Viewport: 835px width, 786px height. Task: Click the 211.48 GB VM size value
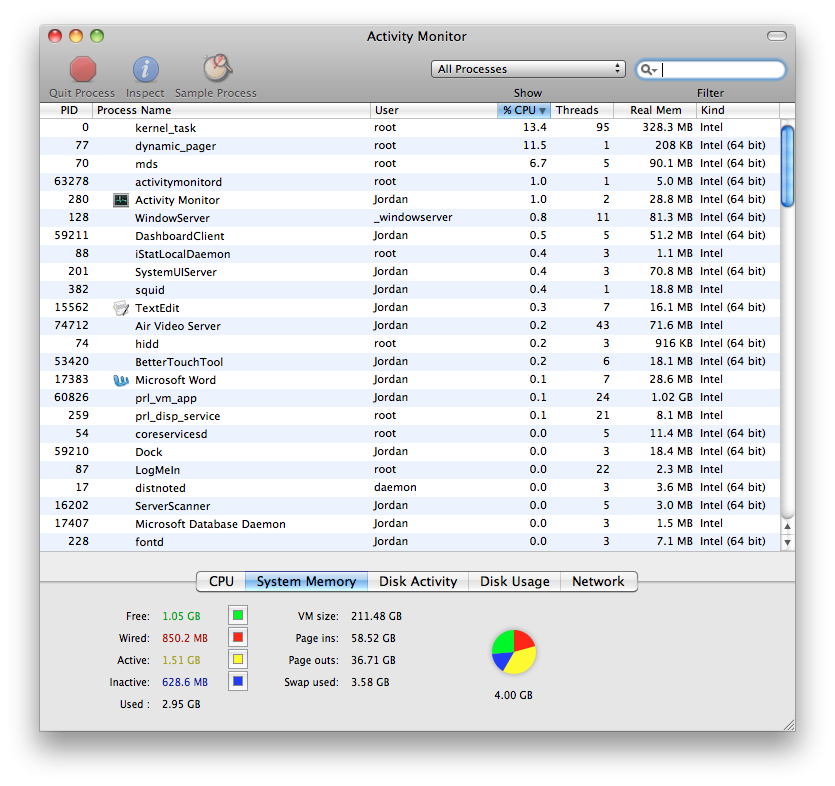coord(376,616)
